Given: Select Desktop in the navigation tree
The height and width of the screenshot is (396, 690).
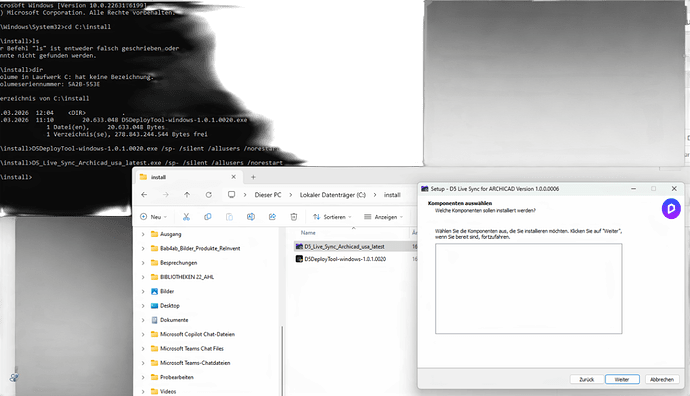Looking at the screenshot, I should click(x=169, y=306).
